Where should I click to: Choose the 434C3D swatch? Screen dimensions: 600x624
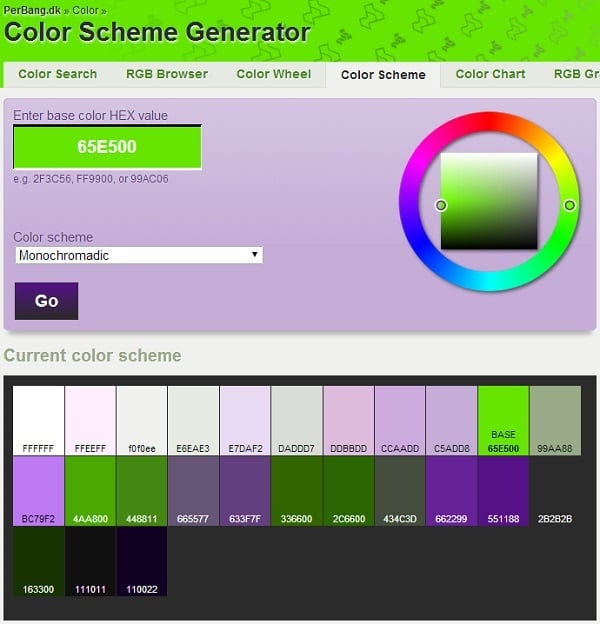tap(400, 491)
